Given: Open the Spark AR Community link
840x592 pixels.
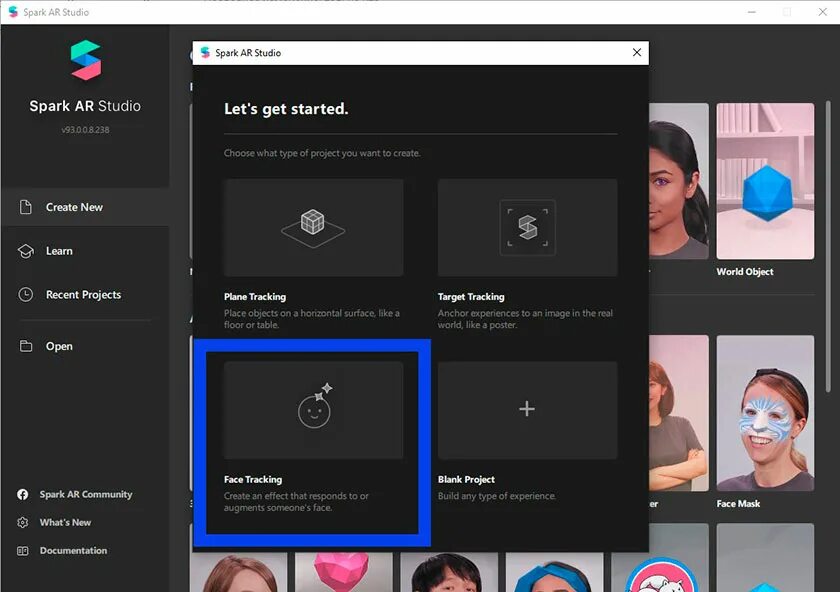Looking at the screenshot, I should pyautogui.click(x=86, y=494).
